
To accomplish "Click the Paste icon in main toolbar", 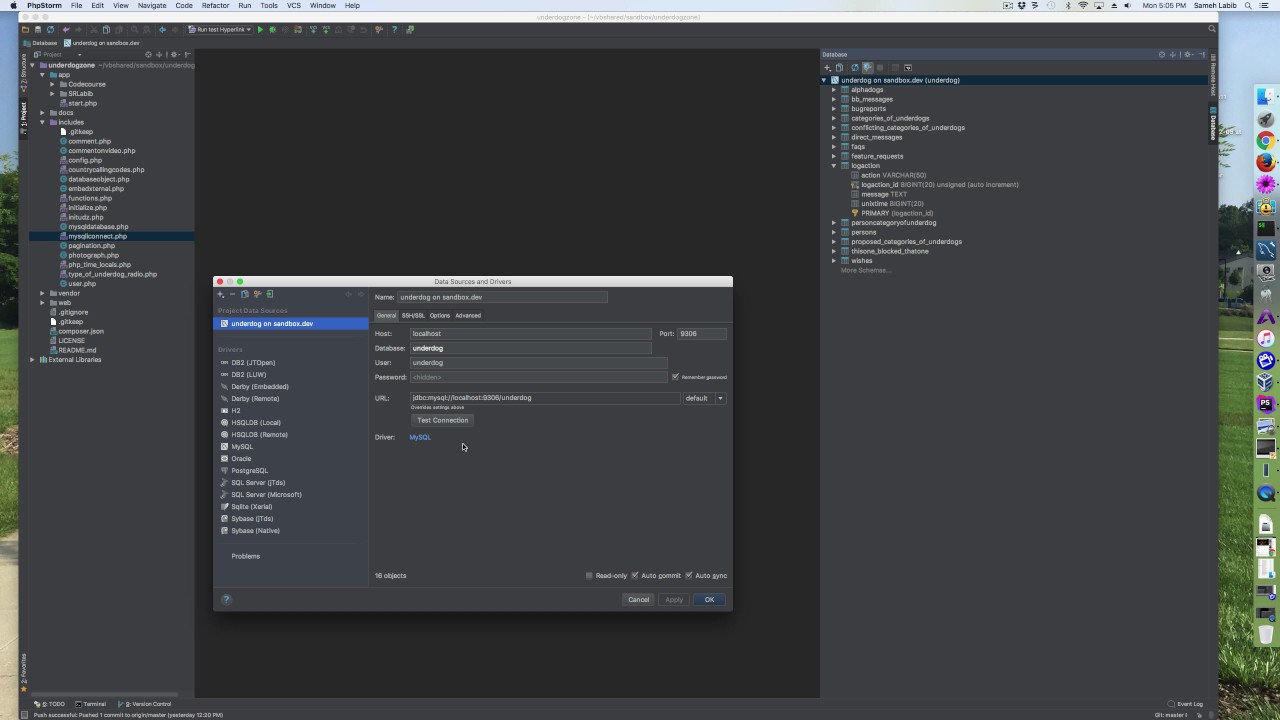I will pyautogui.click(x=119, y=30).
